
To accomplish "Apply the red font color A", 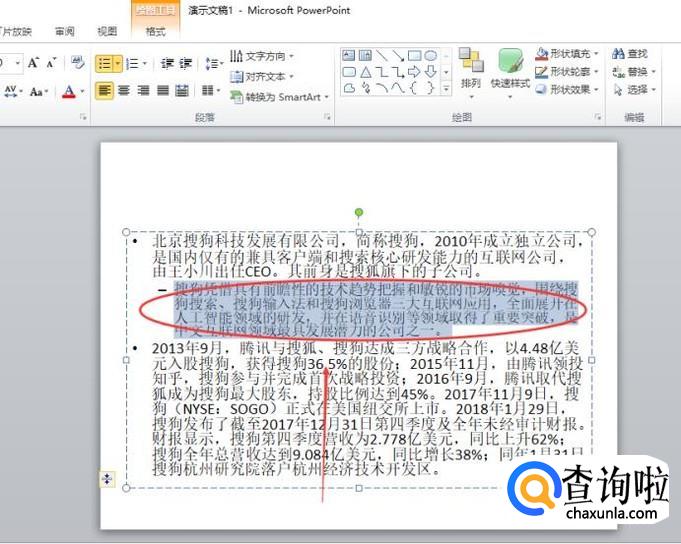I will (69, 91).
